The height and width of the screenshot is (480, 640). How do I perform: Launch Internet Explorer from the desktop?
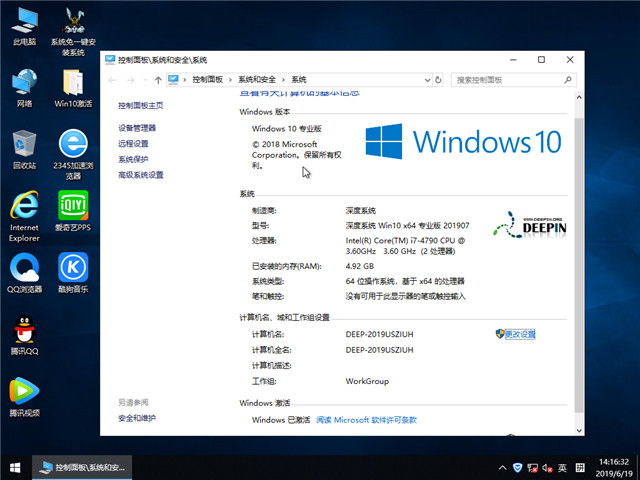[x=24, y=216]
